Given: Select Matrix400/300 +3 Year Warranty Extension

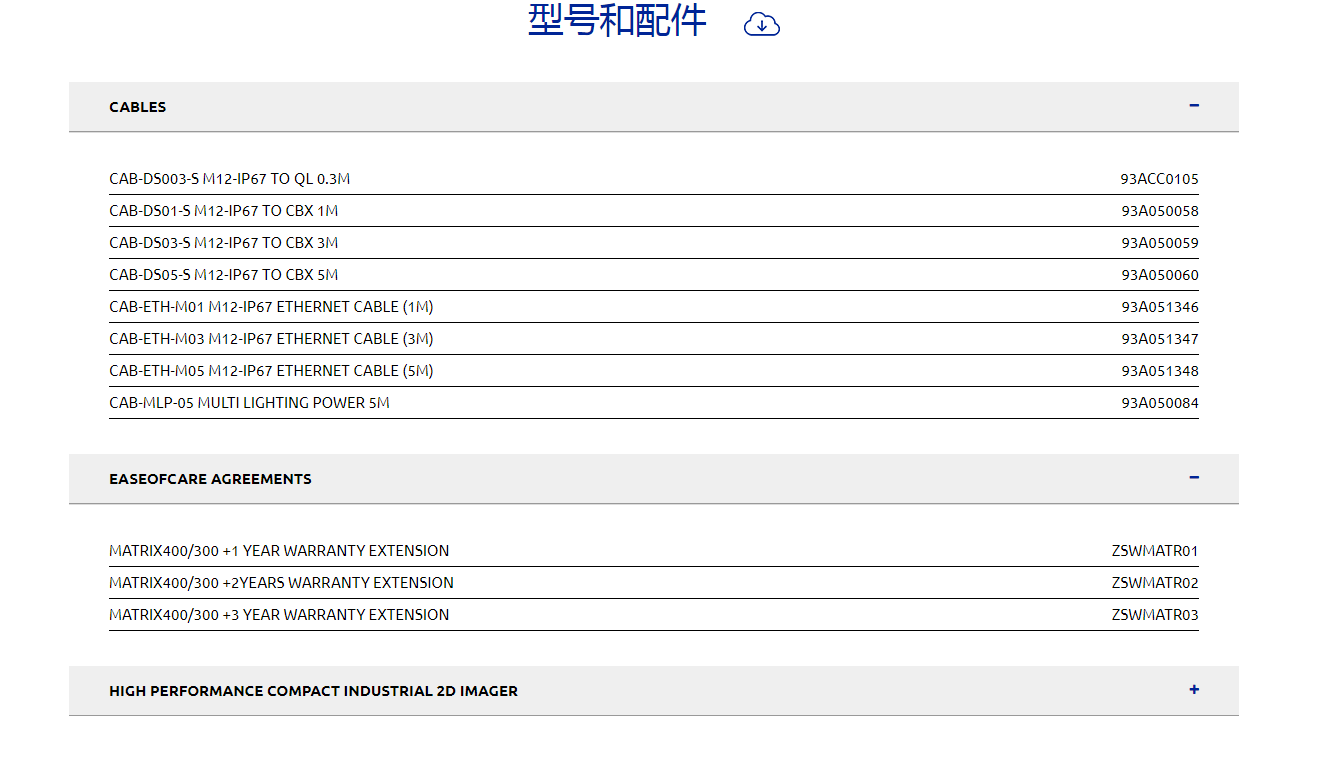Looking at the screenshot, I should (279, 615).
